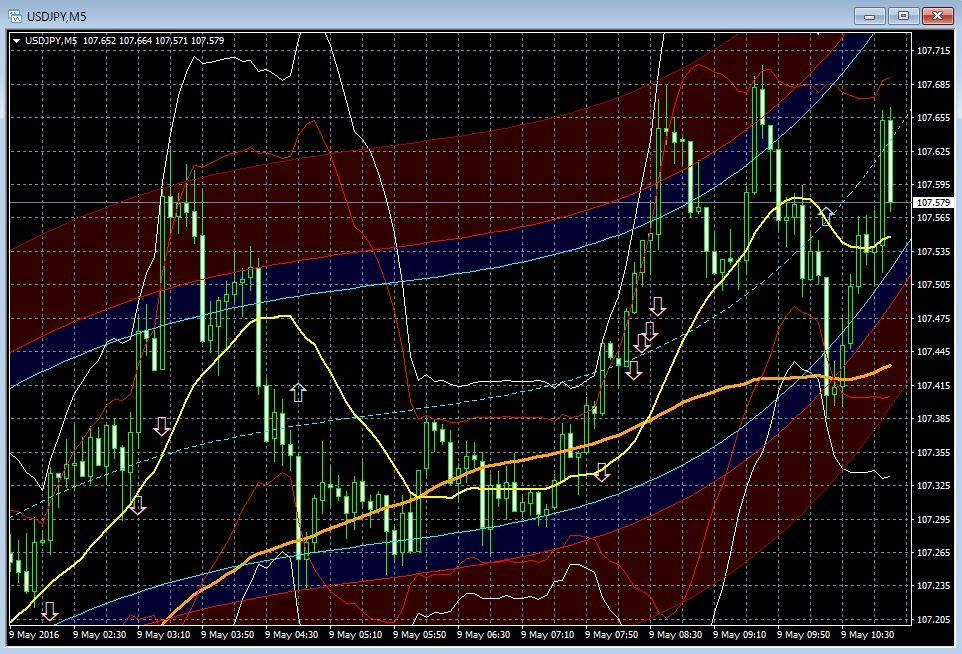Click the down arrow above the 9 May 2016 label
This screenshot has width=962, height=654.
coord(49,610)
